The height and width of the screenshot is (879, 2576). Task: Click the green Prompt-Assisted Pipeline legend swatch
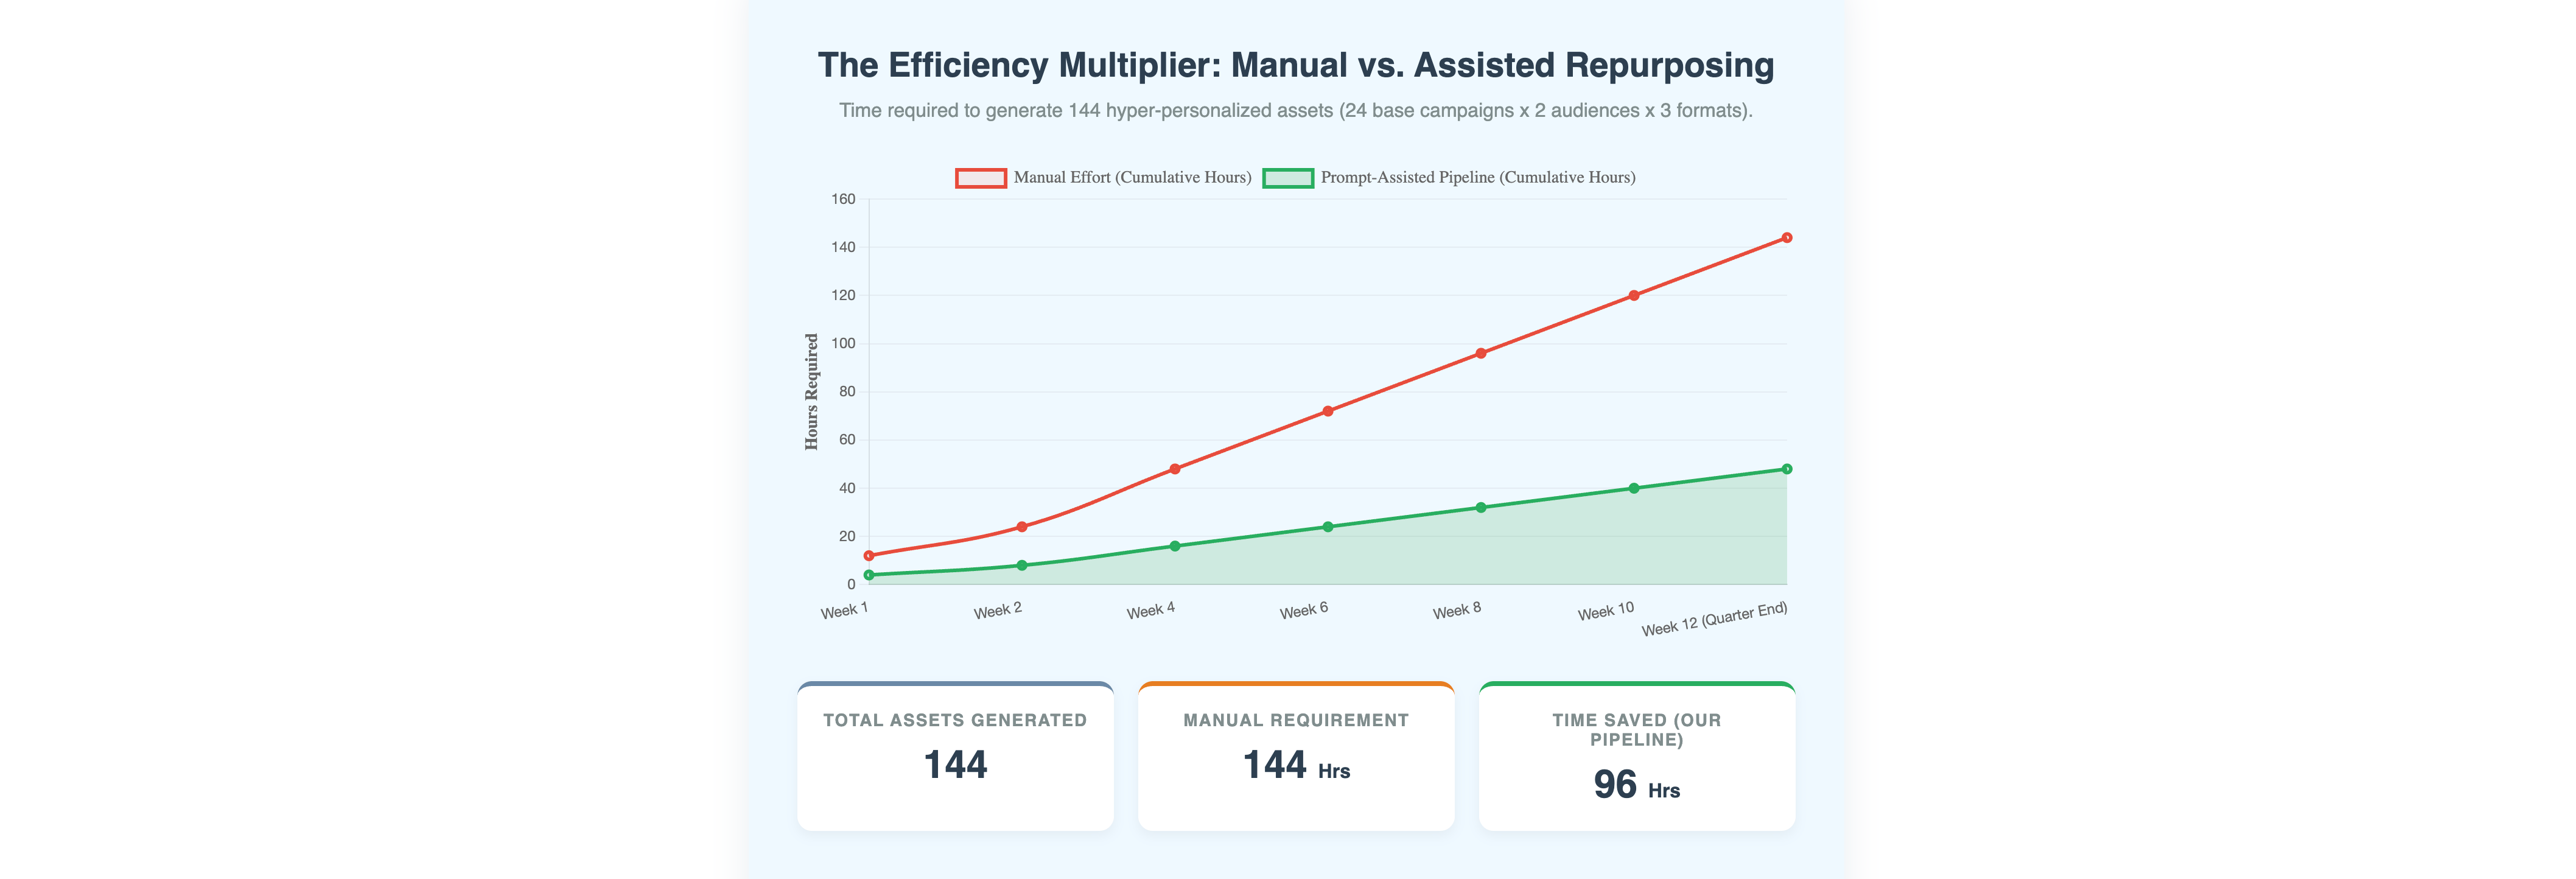tap(1288, 178)
